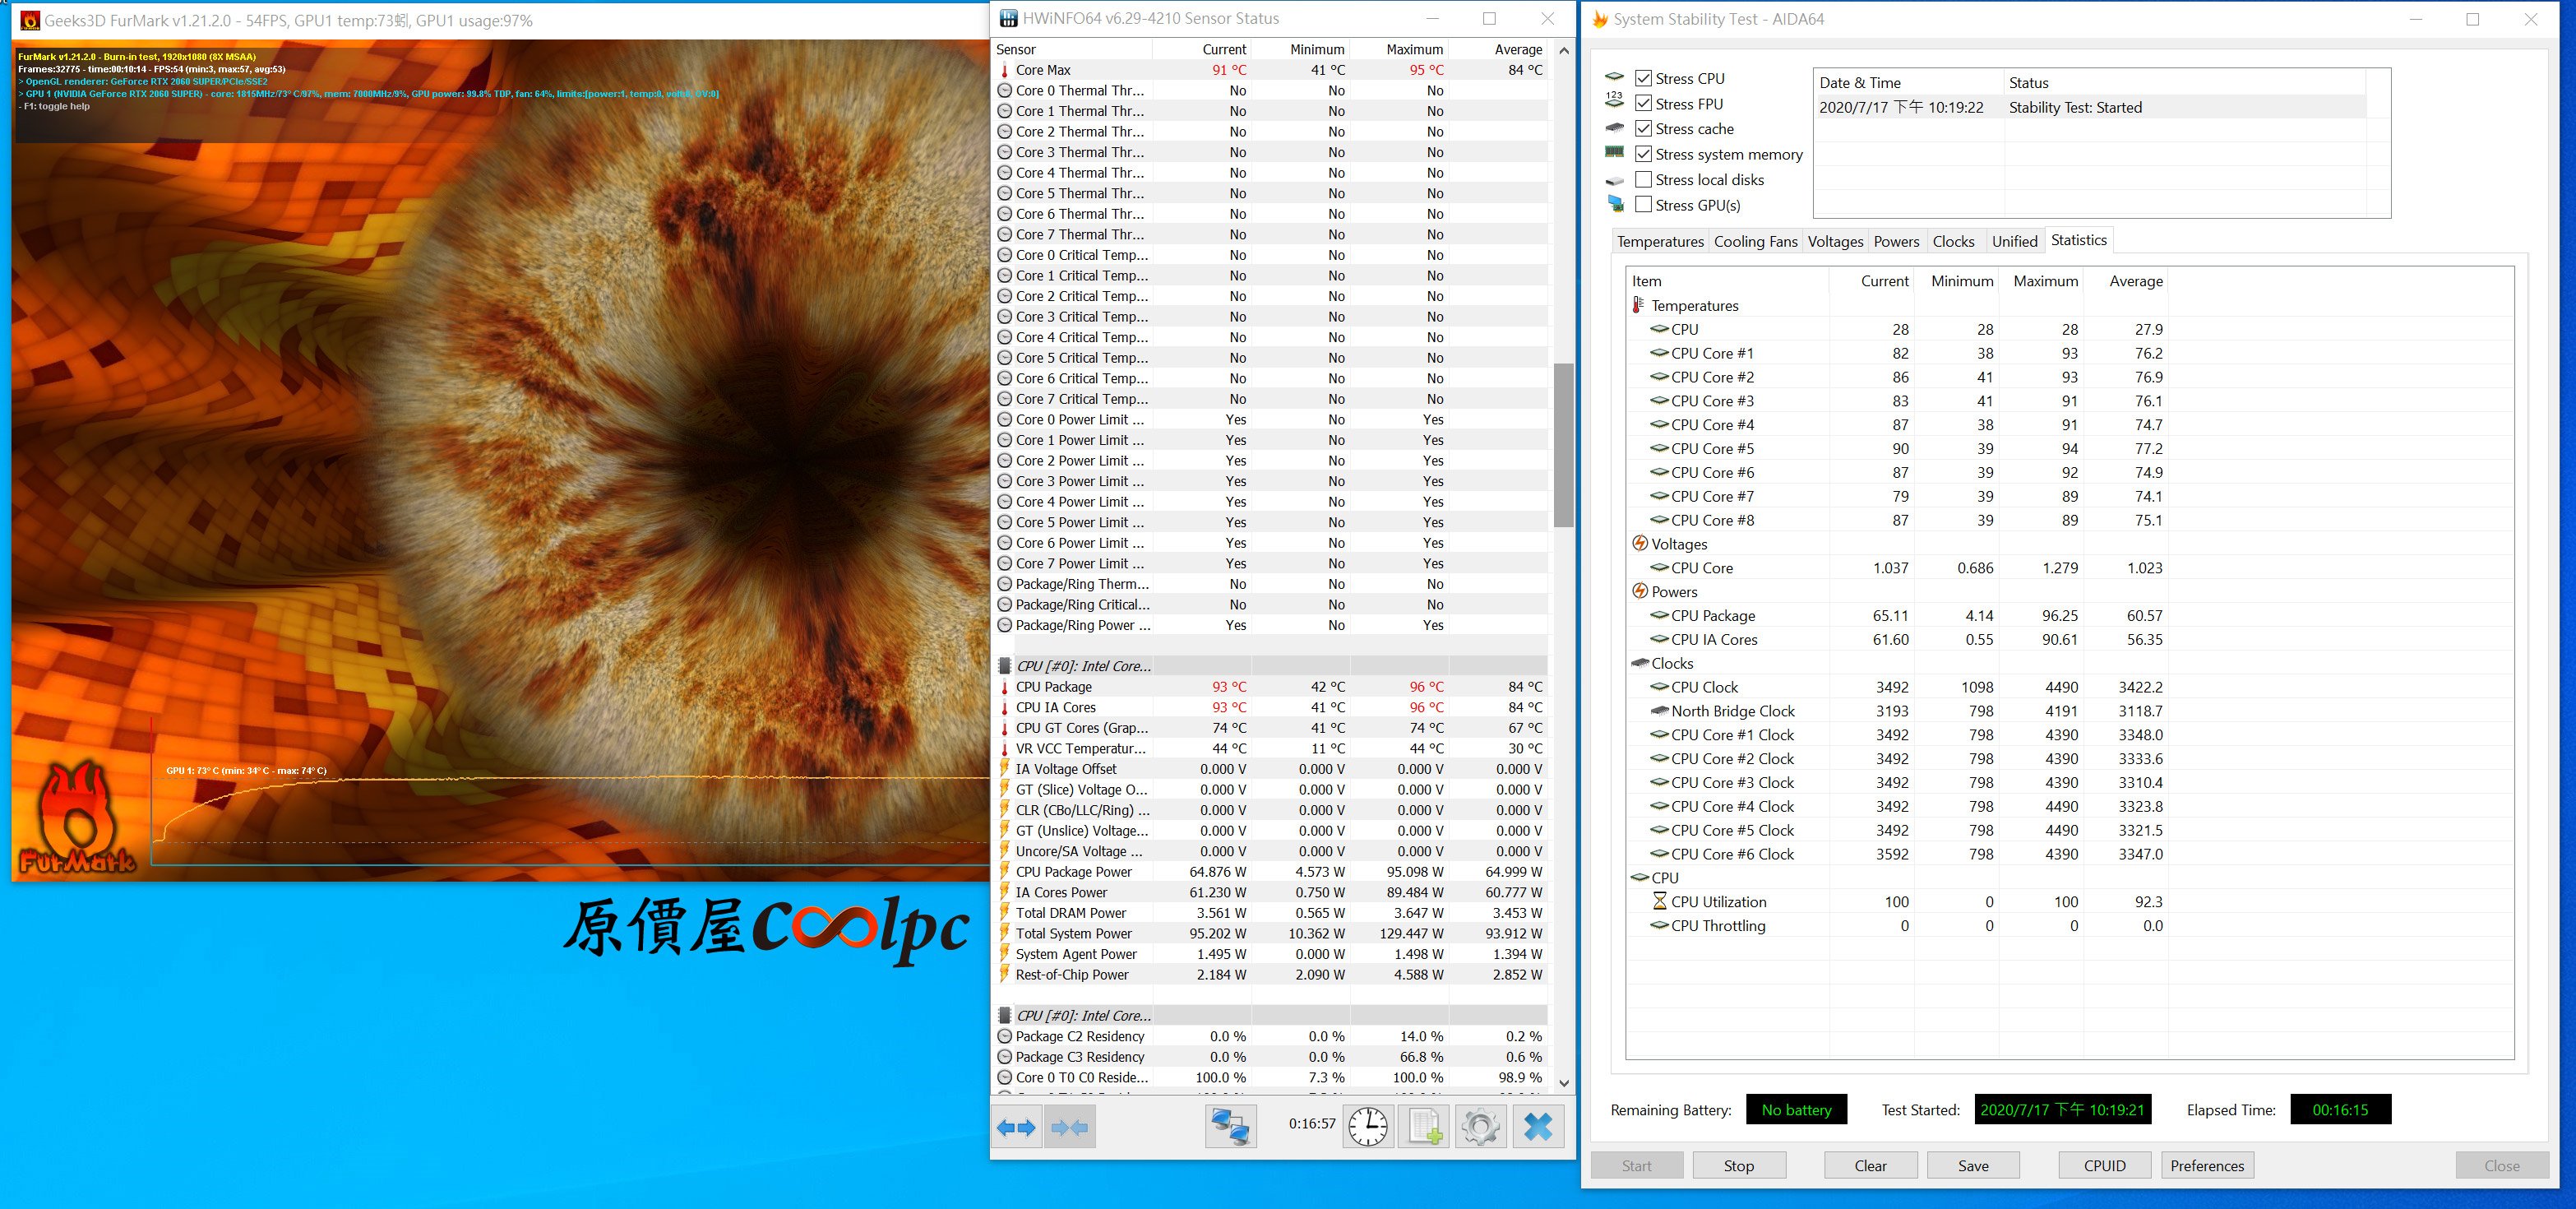Toggle Stress system memory checkbox
The width and height of the screenshot is (2576, 1209).
(1643, 154)
